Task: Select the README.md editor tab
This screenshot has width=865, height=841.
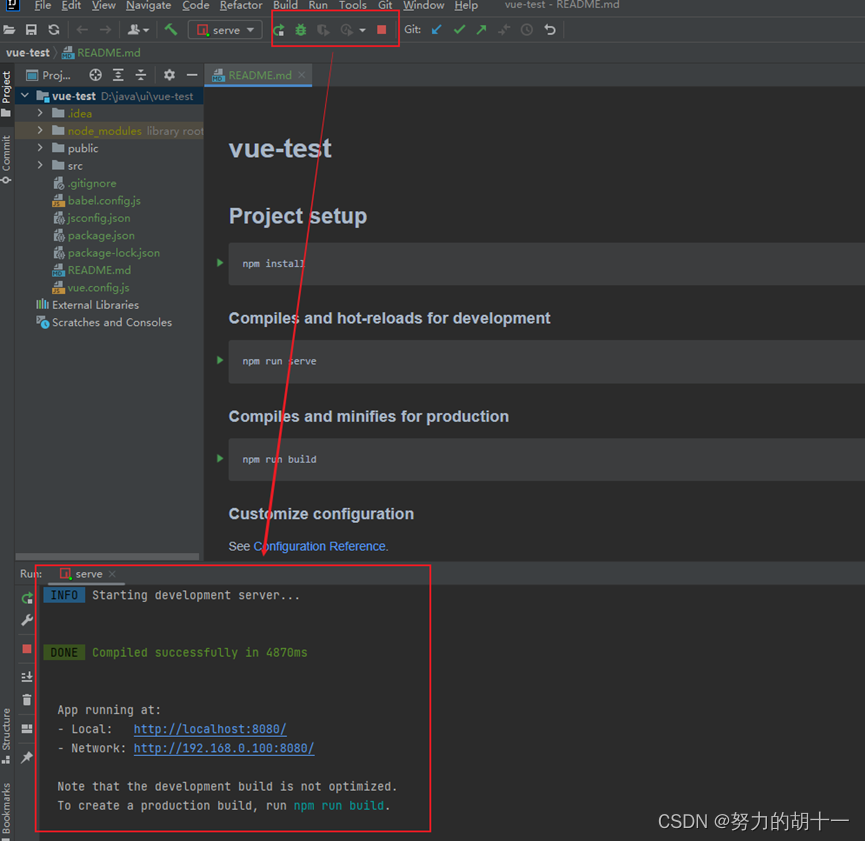Action: click(x=259, y=75)
